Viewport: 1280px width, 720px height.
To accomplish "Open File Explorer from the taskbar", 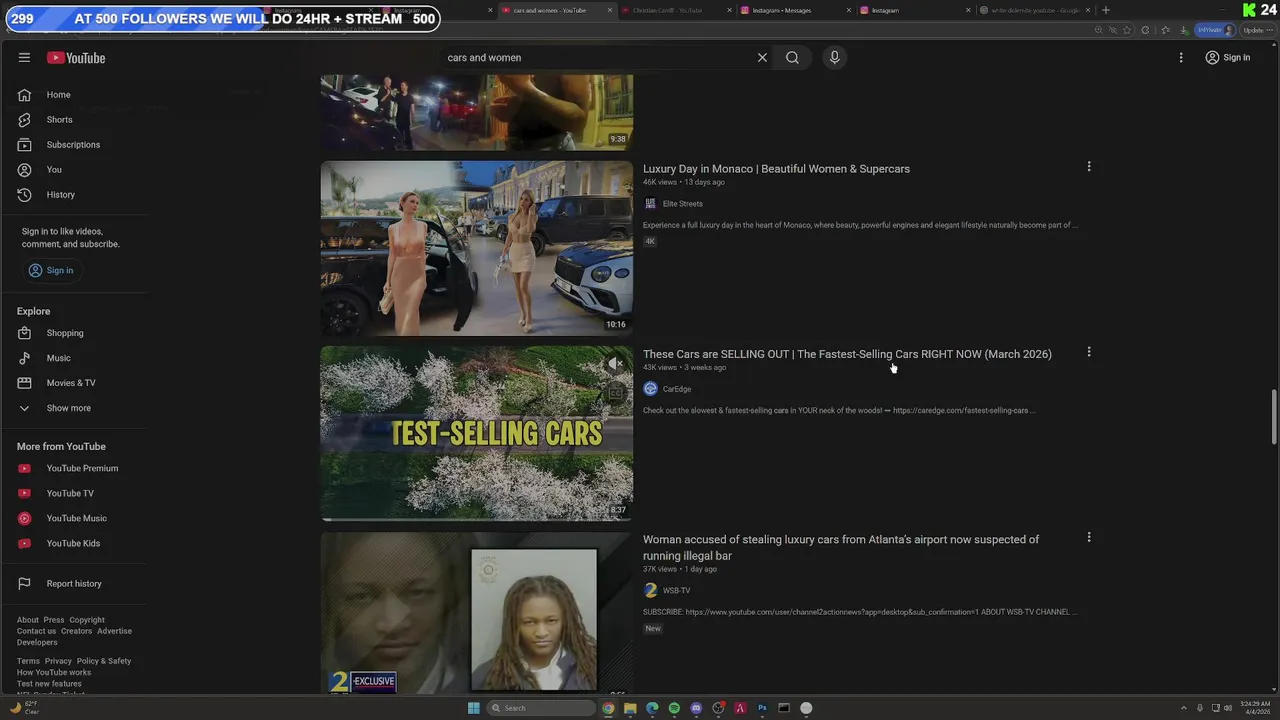I will click(x=630, y=708).
